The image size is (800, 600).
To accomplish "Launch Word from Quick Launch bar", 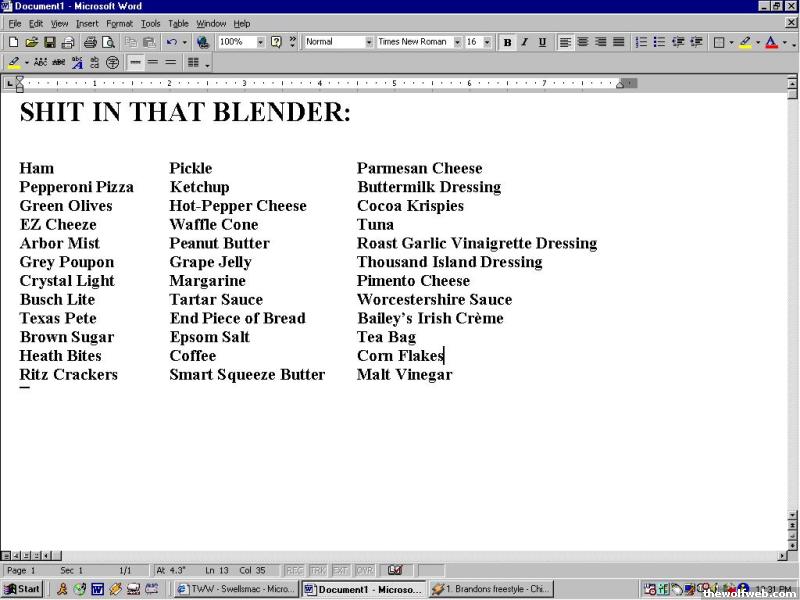I will (x=97, y=589).
